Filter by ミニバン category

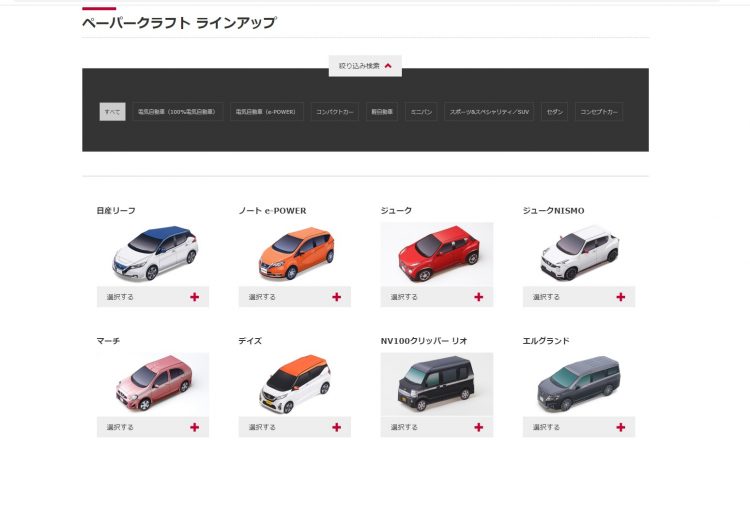(421, 111)
